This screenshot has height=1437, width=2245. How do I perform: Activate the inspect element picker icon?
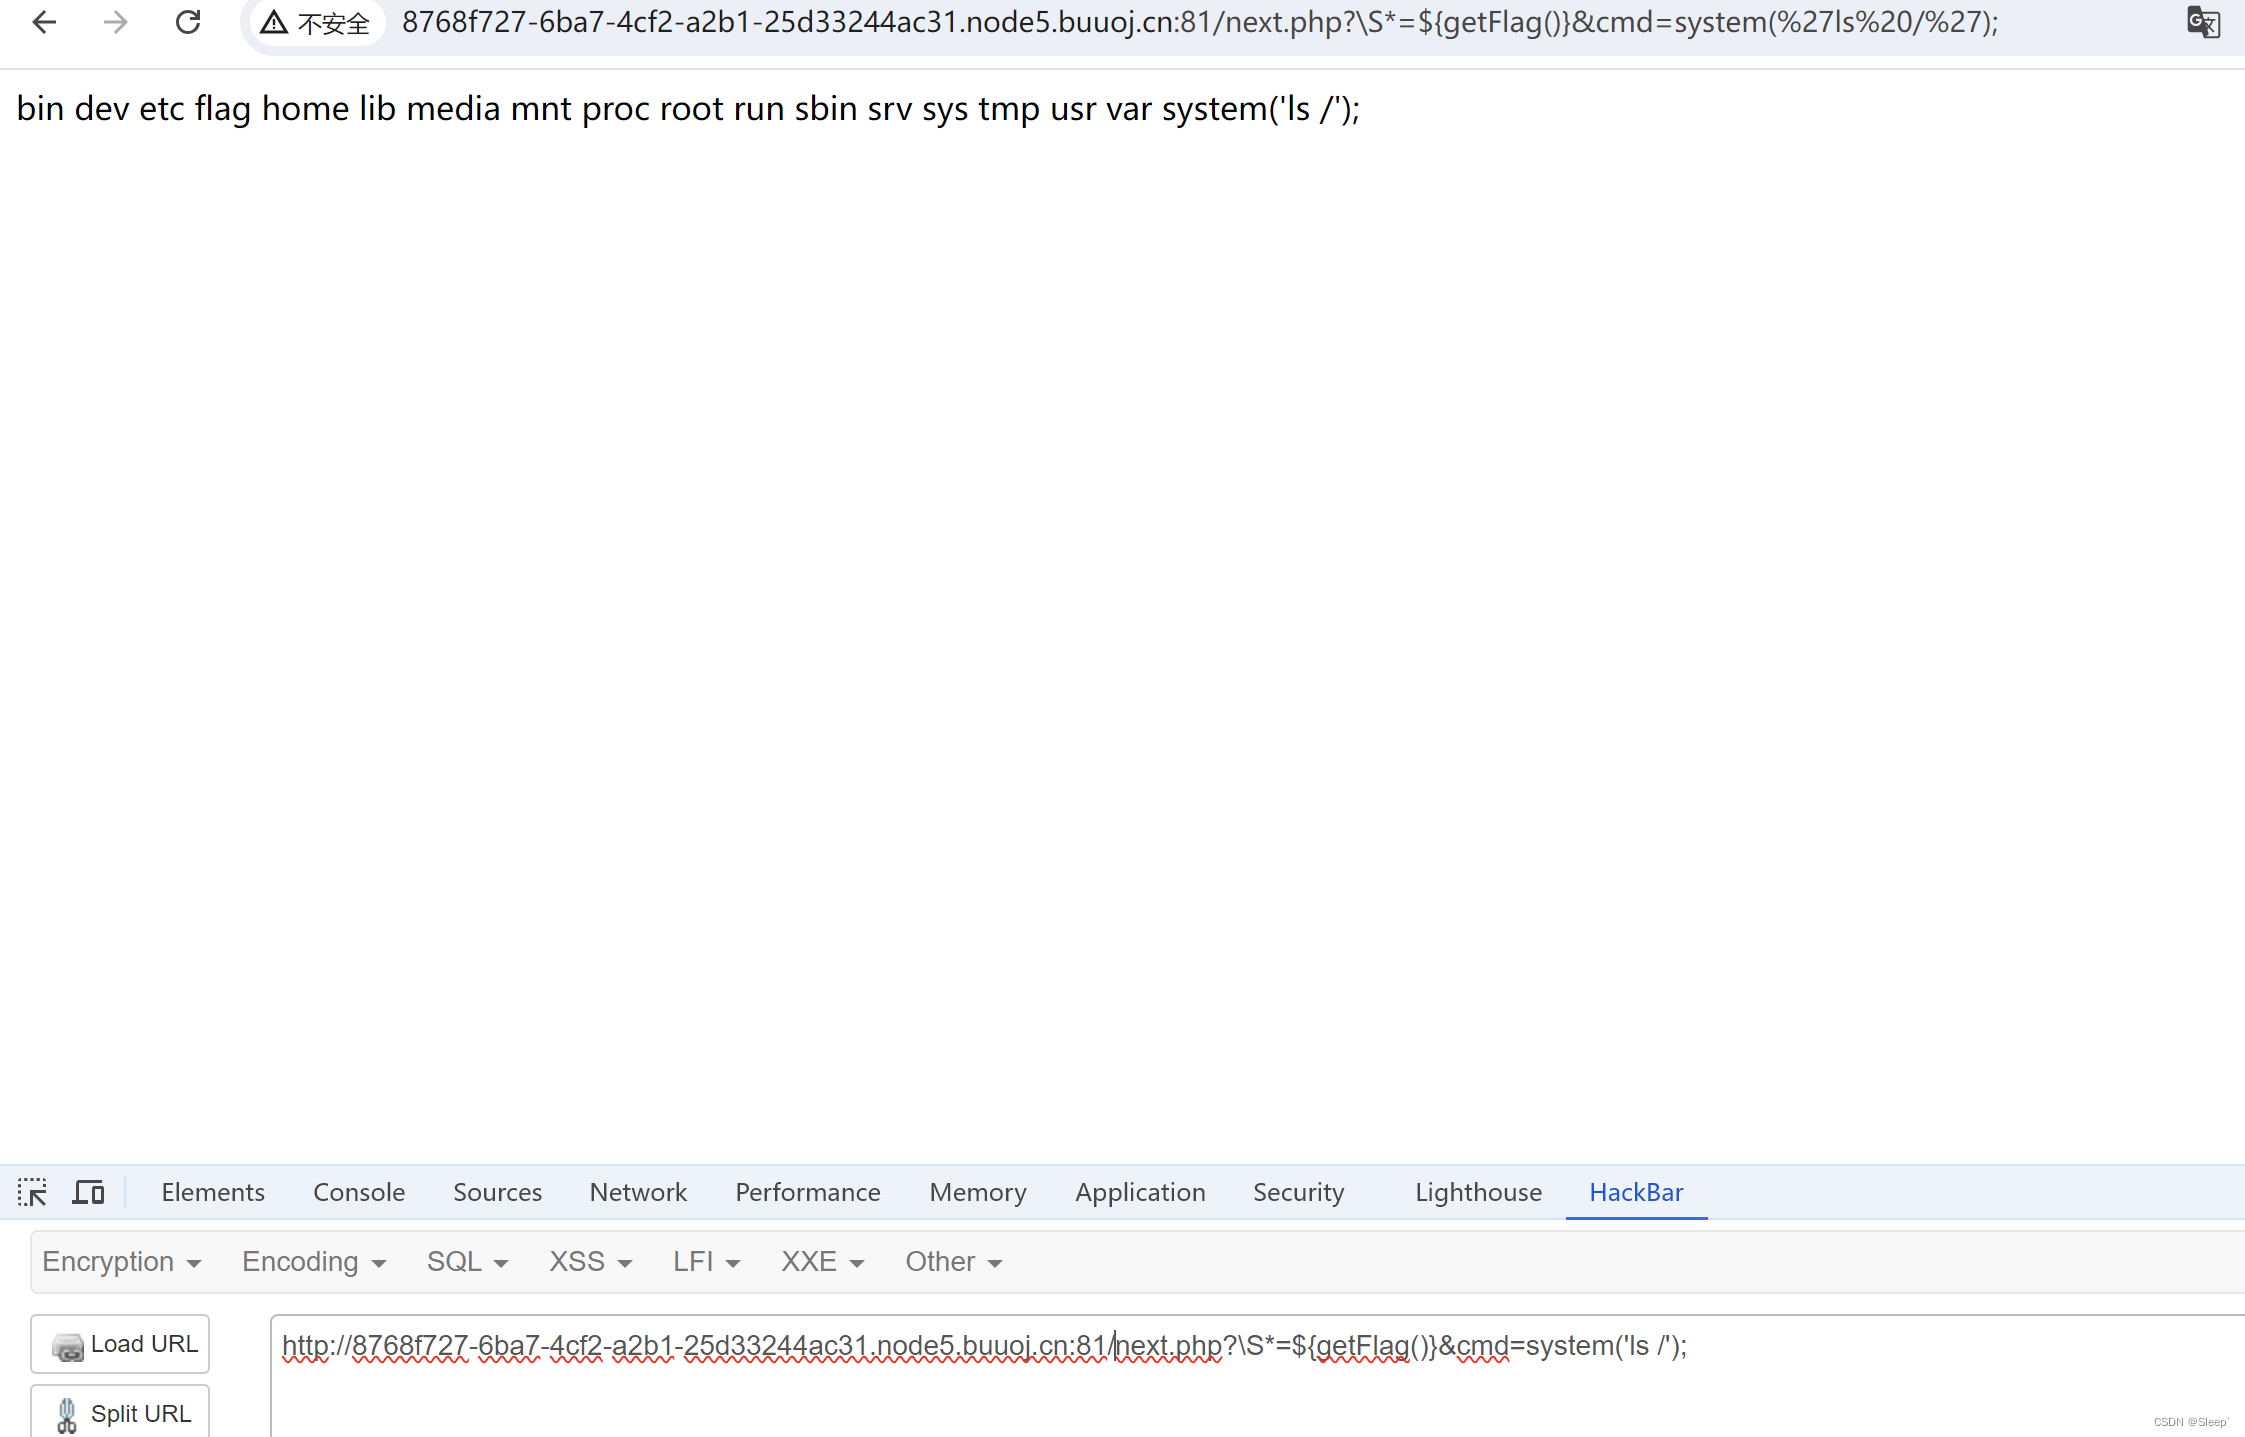[32, 1192]
